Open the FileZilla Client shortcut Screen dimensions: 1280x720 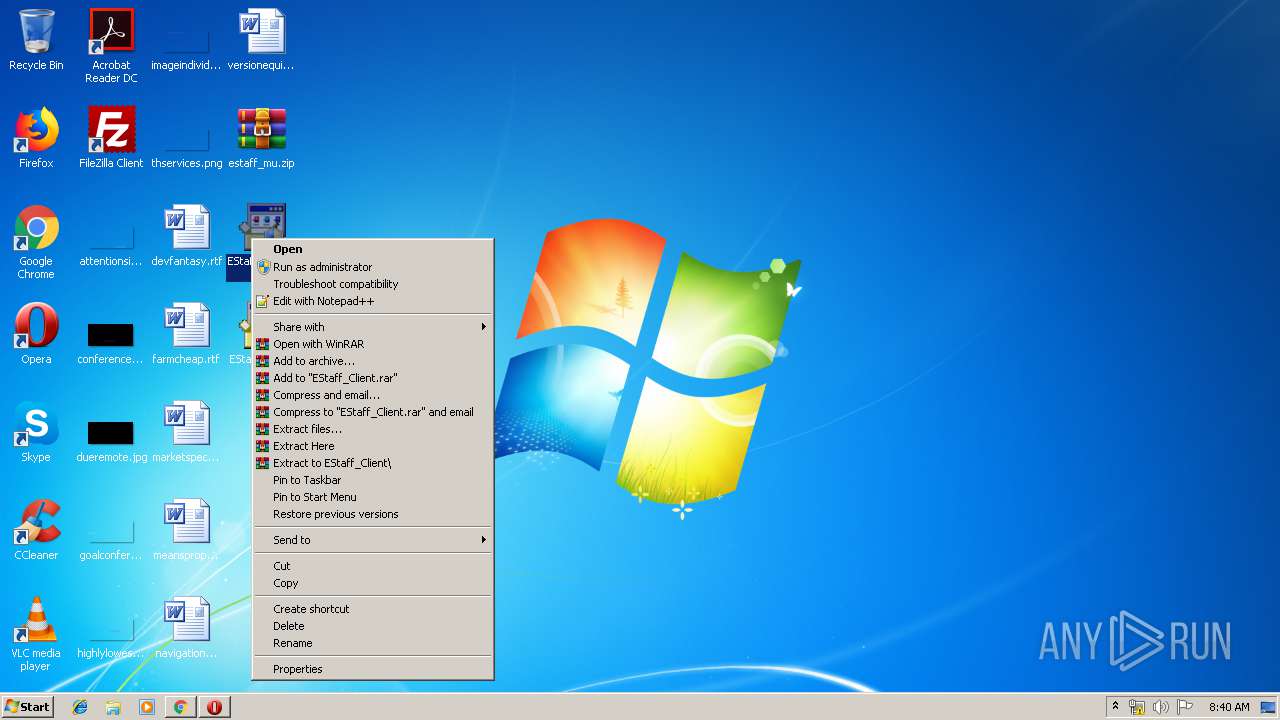pos(111,138)
